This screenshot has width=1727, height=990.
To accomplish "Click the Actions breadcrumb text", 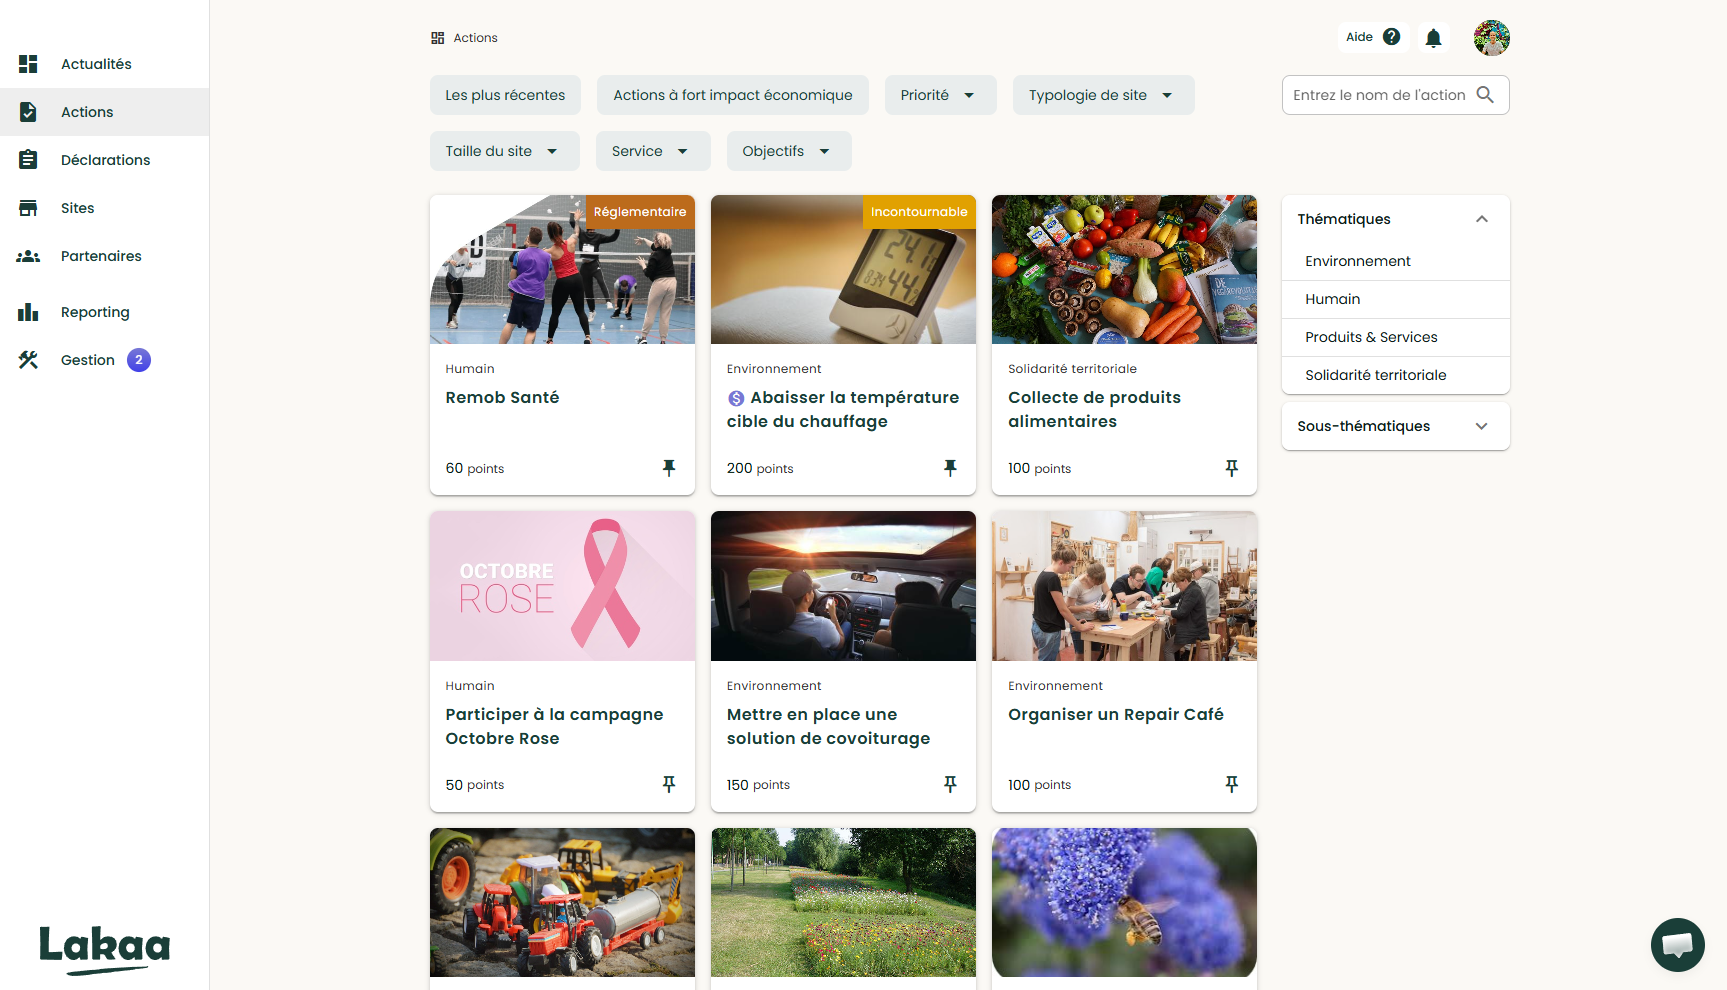I will (x=476, y=38).
